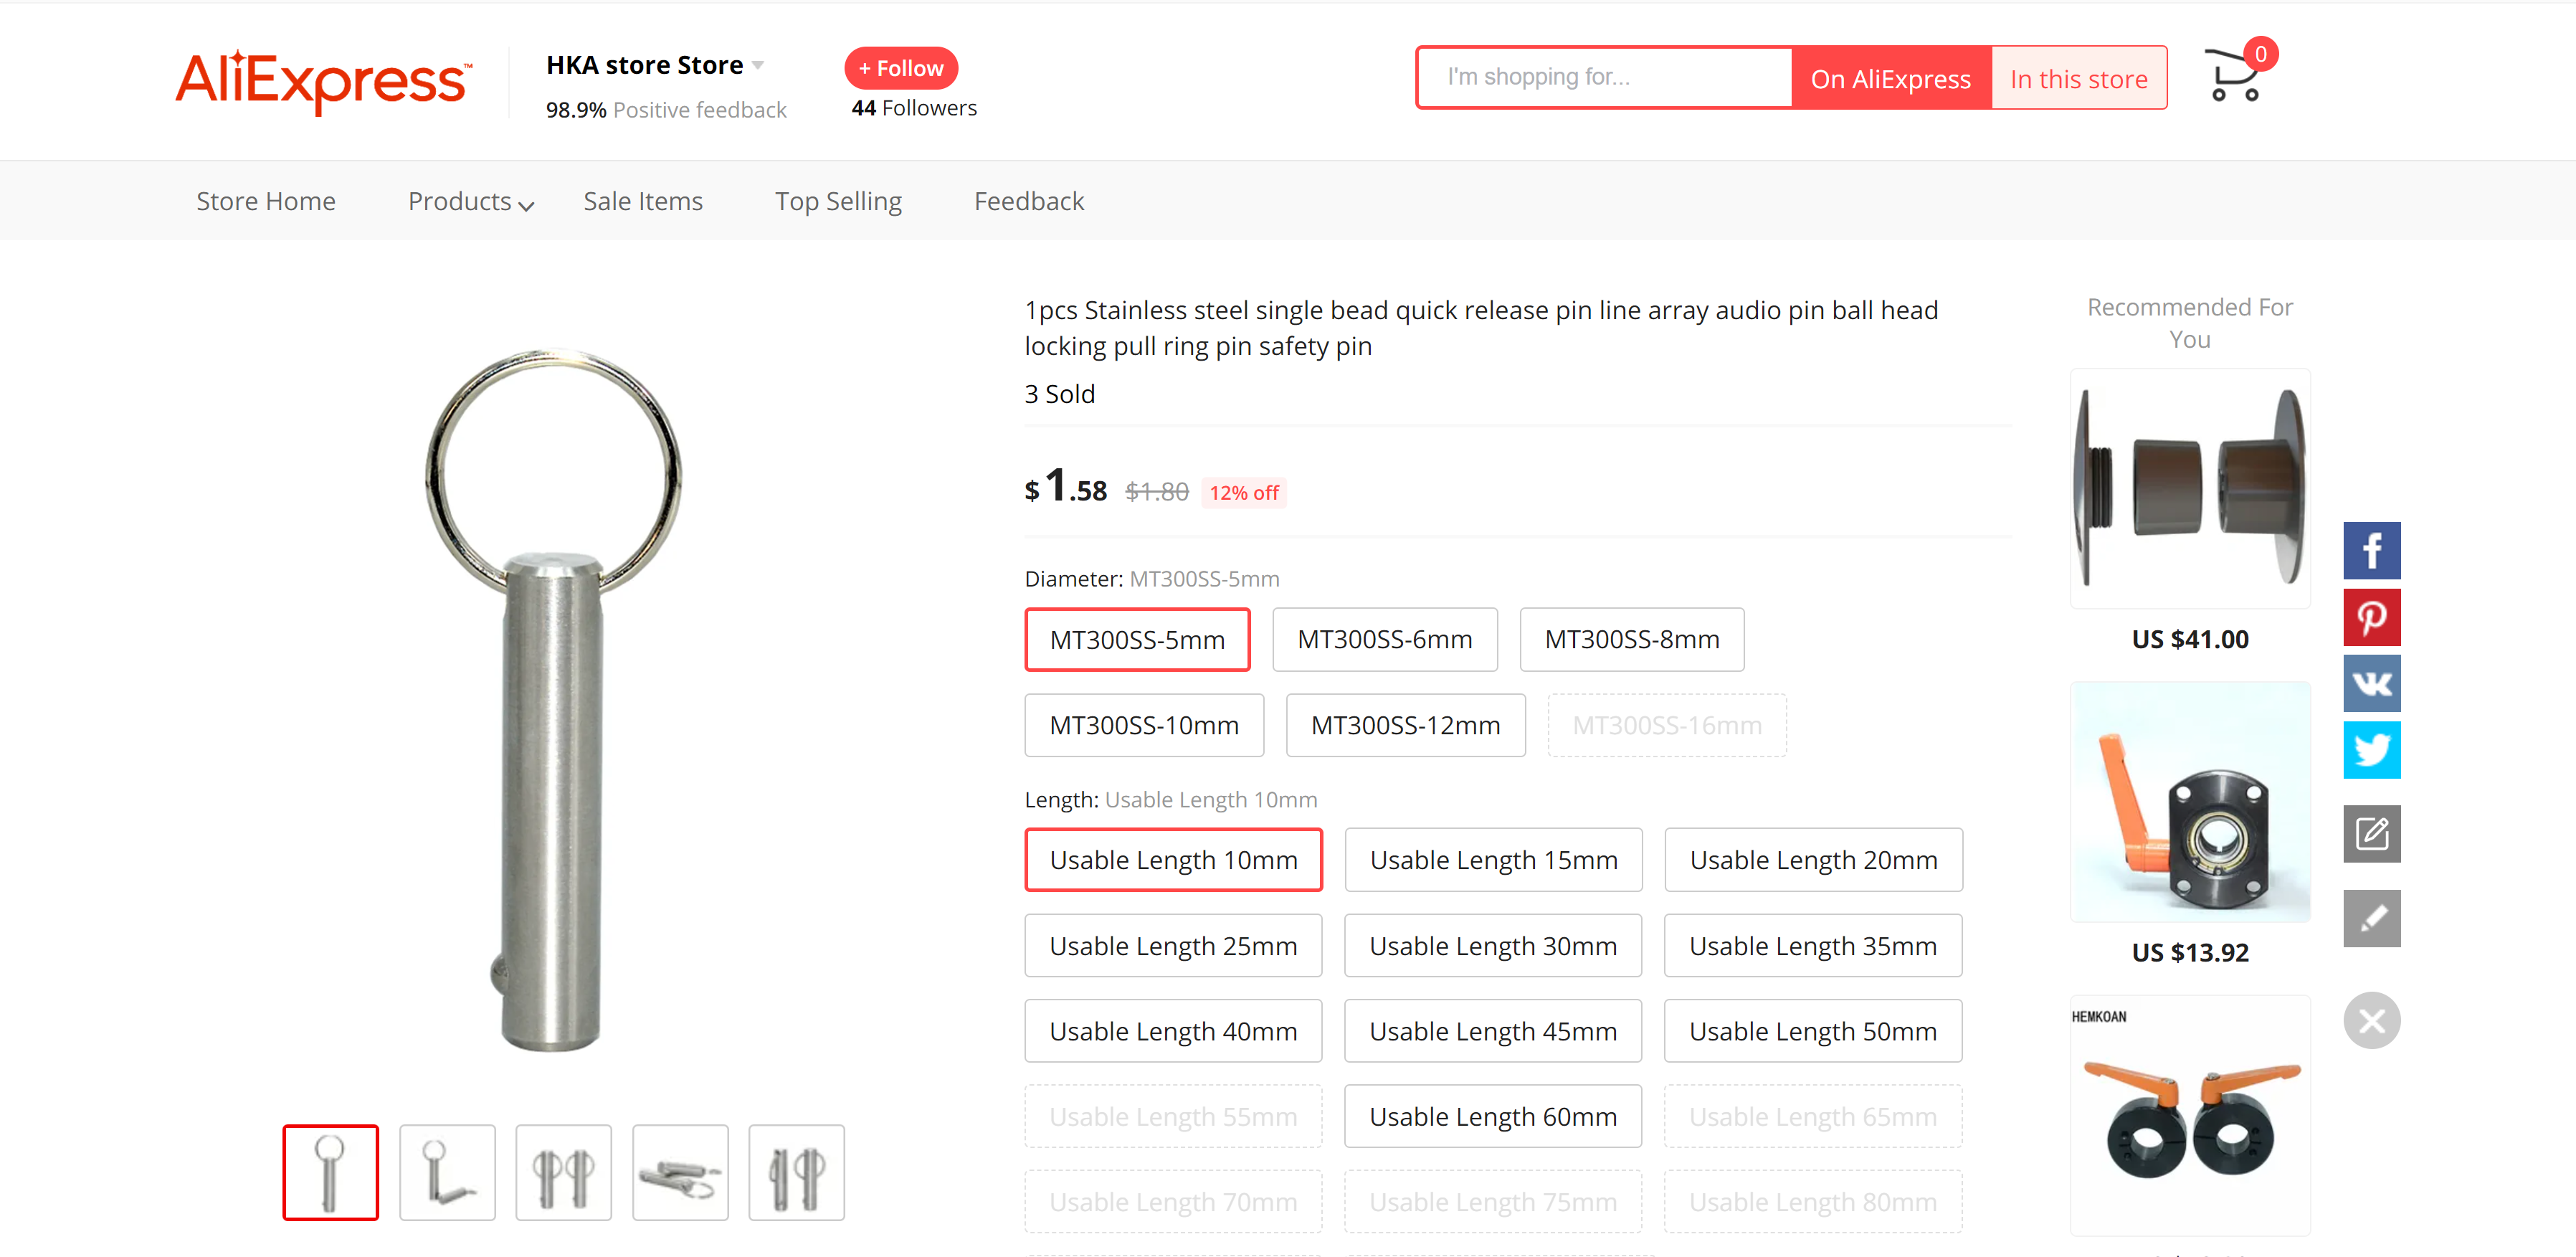Click the AliExpress logo
Image resolution: width=2576 pixels, height=1257 pixels.
pyautogui.click(x=323, y=80)
